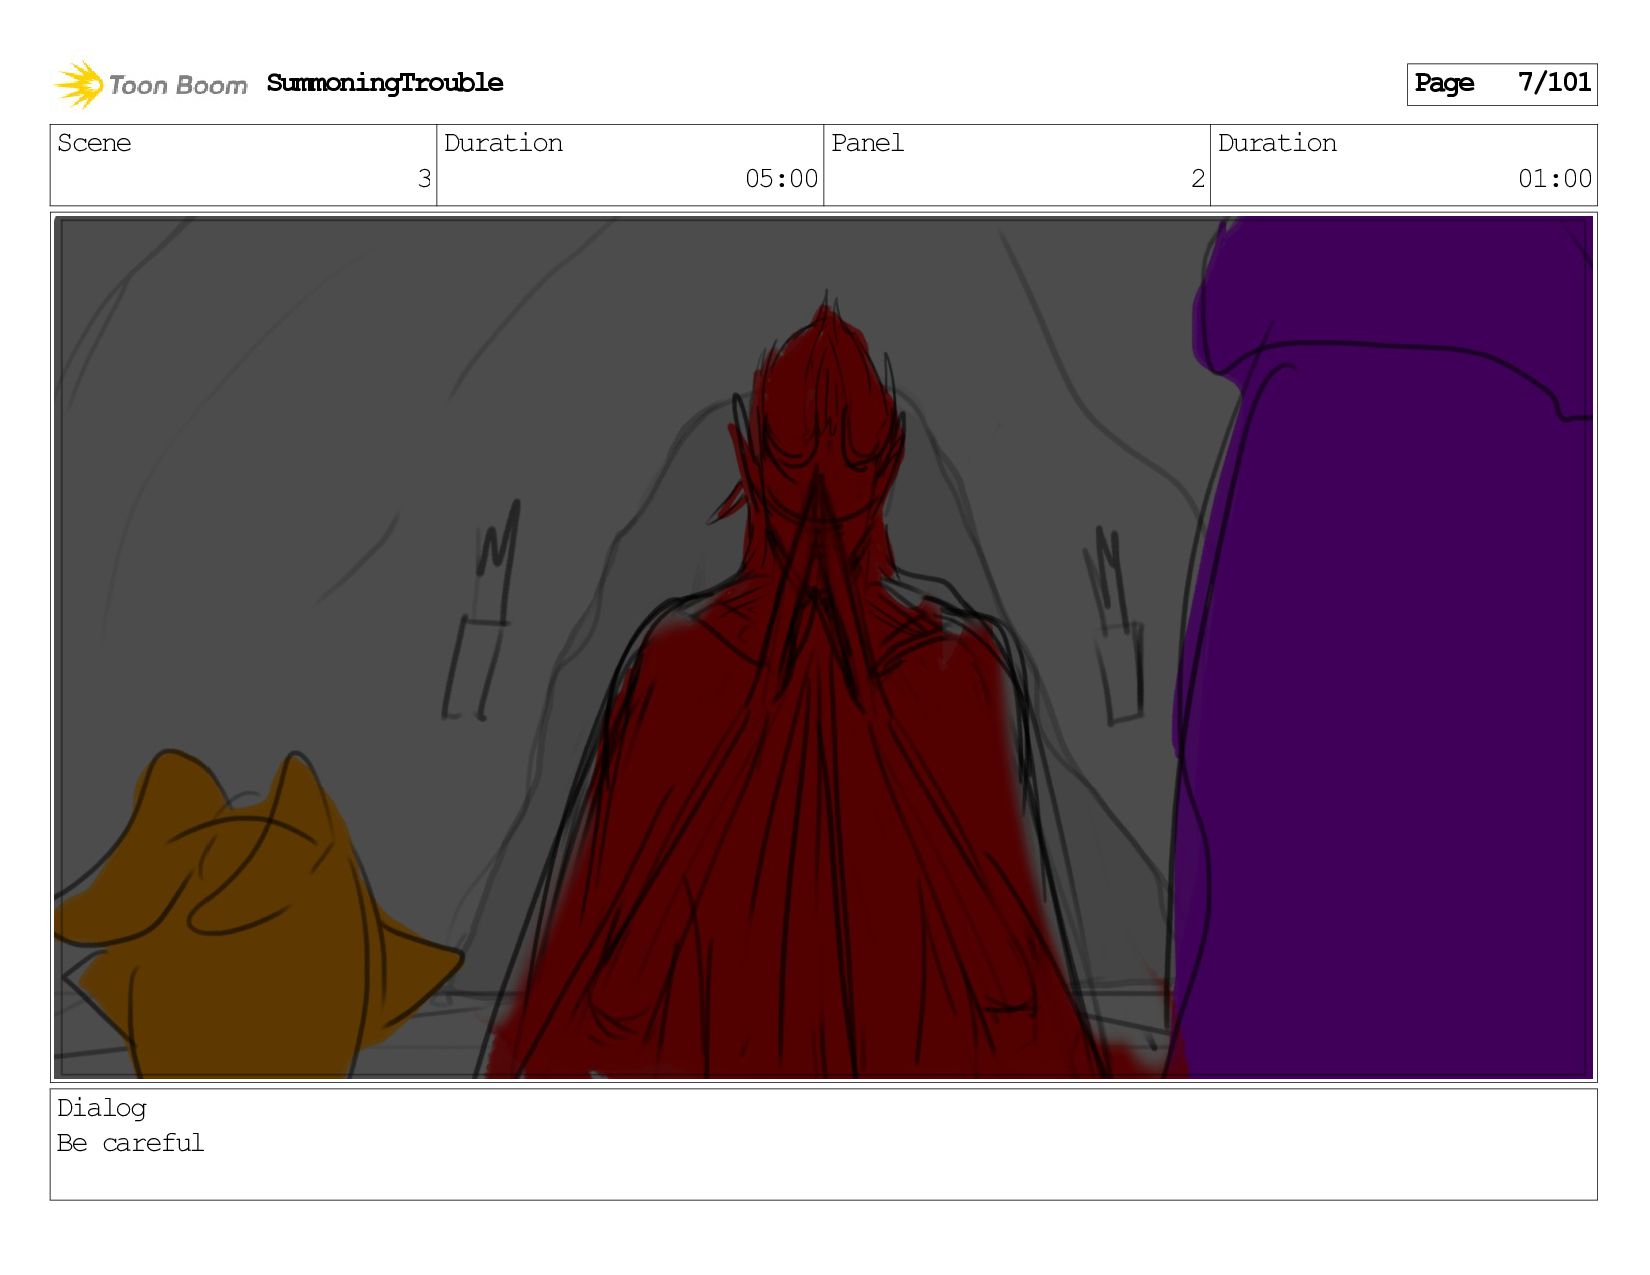1650x1275 pixels.
Task: Select the SummoningTrouble title text
Action: pyautogui.click(x=385, y=83)
